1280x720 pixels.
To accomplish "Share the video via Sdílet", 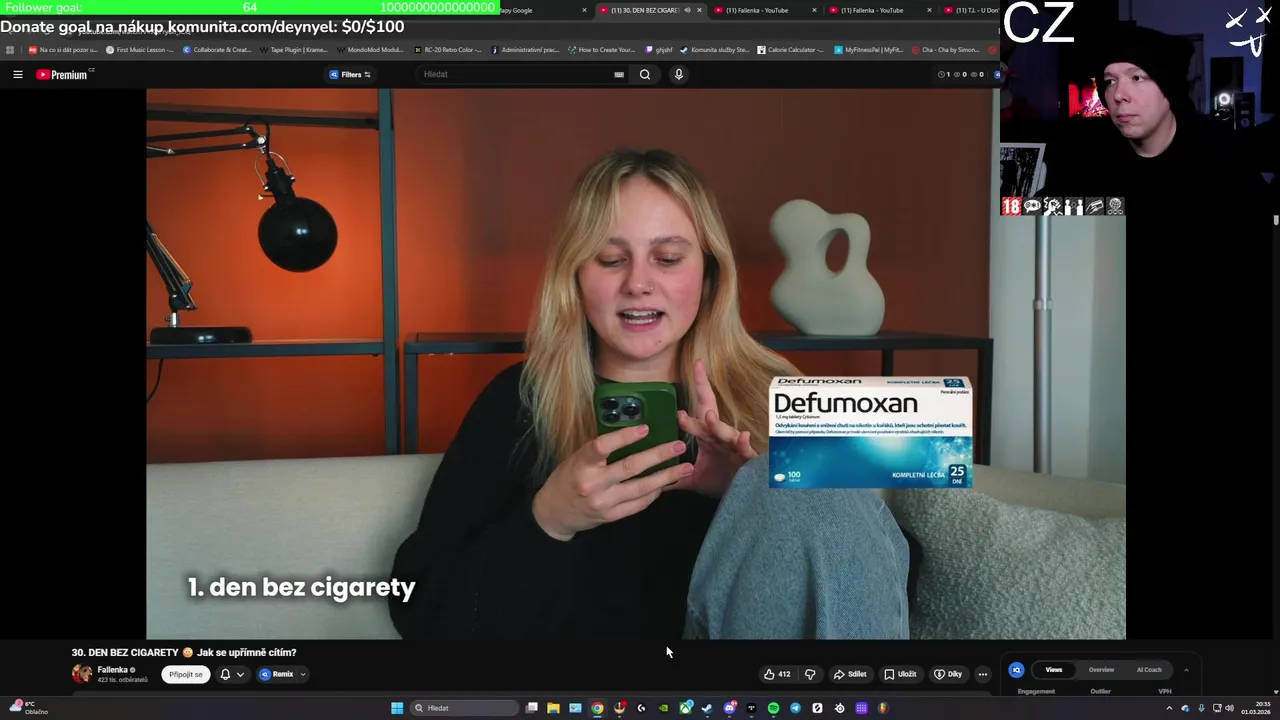I will click(850, 674).
